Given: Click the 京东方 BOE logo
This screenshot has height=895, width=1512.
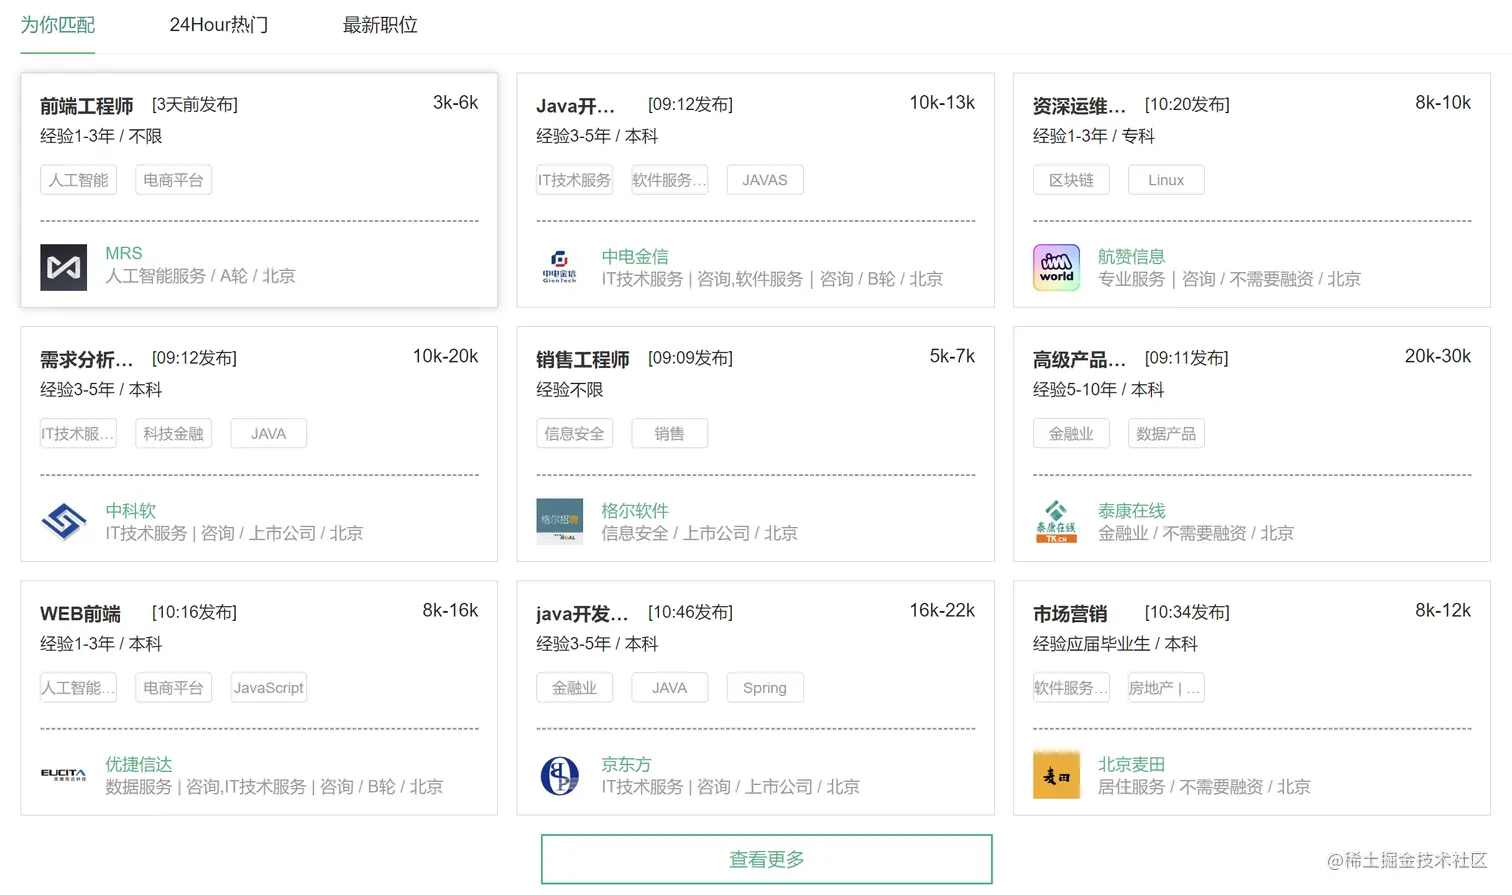Looking at the screenshot, I should point(557,774).
